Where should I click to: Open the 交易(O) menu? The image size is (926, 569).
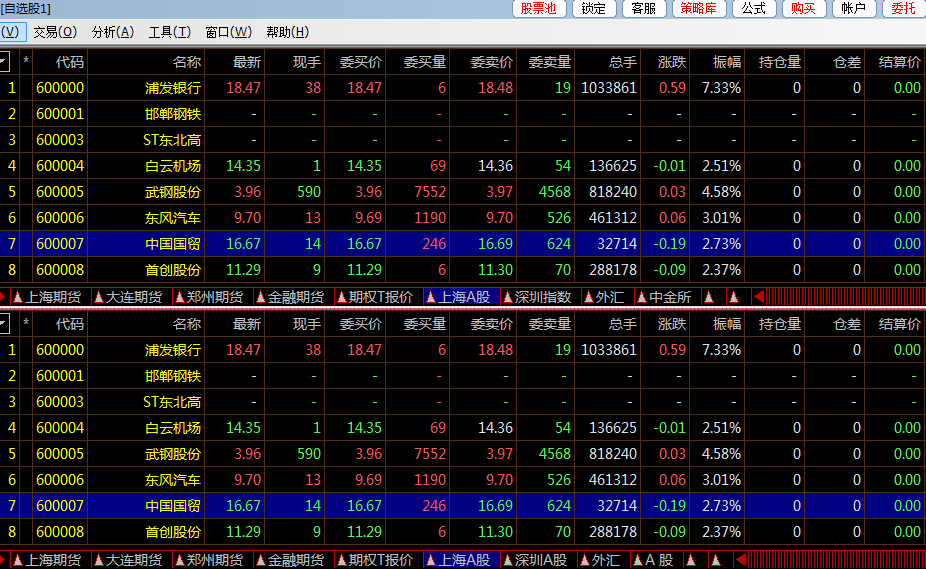(x=55, y=32)
